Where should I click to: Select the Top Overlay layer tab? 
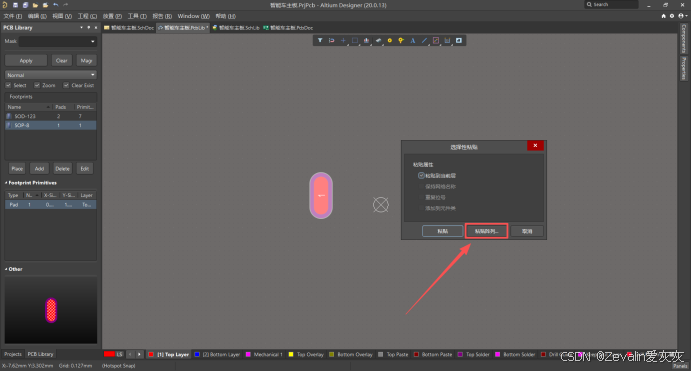tap(307, 355)
